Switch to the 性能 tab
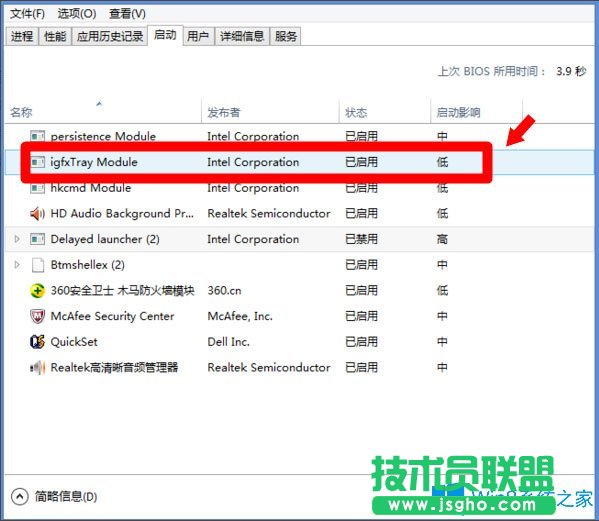Screen dimensions: 599x521 [x=55, y=36]
